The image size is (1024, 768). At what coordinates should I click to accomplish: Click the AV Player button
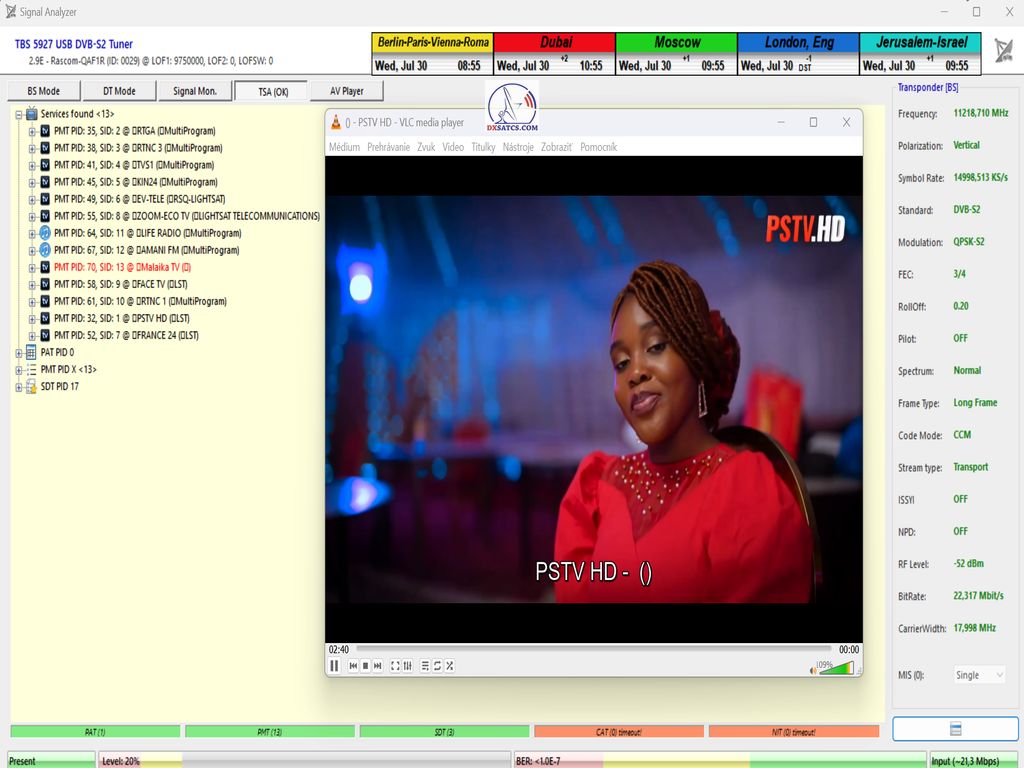click(x=345, y=91)
